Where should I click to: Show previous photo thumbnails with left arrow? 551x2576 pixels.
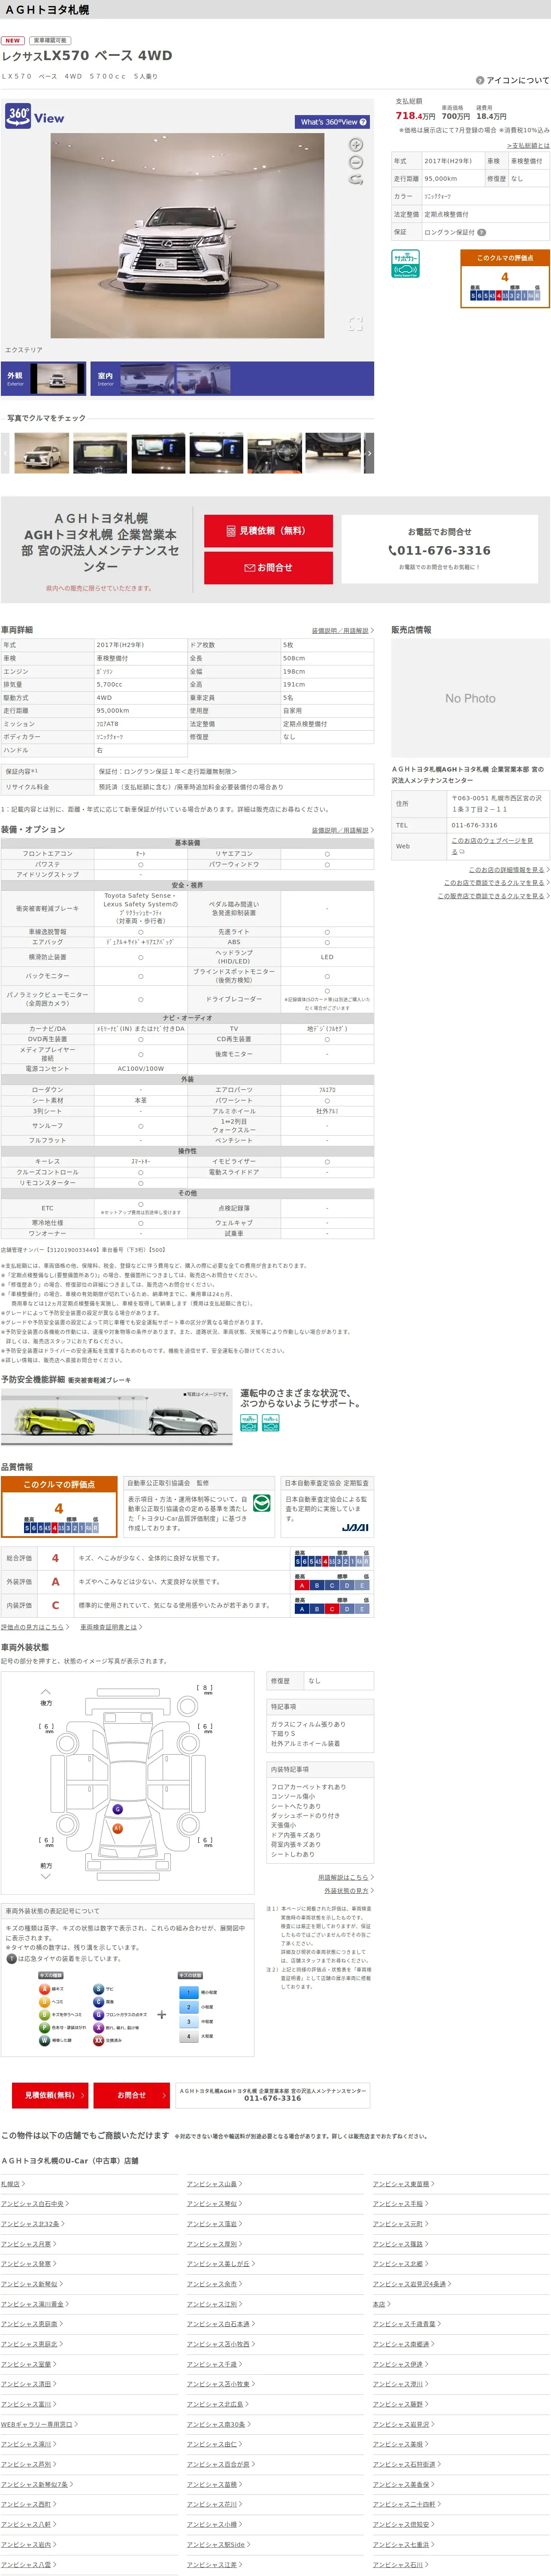click(5, 453)
